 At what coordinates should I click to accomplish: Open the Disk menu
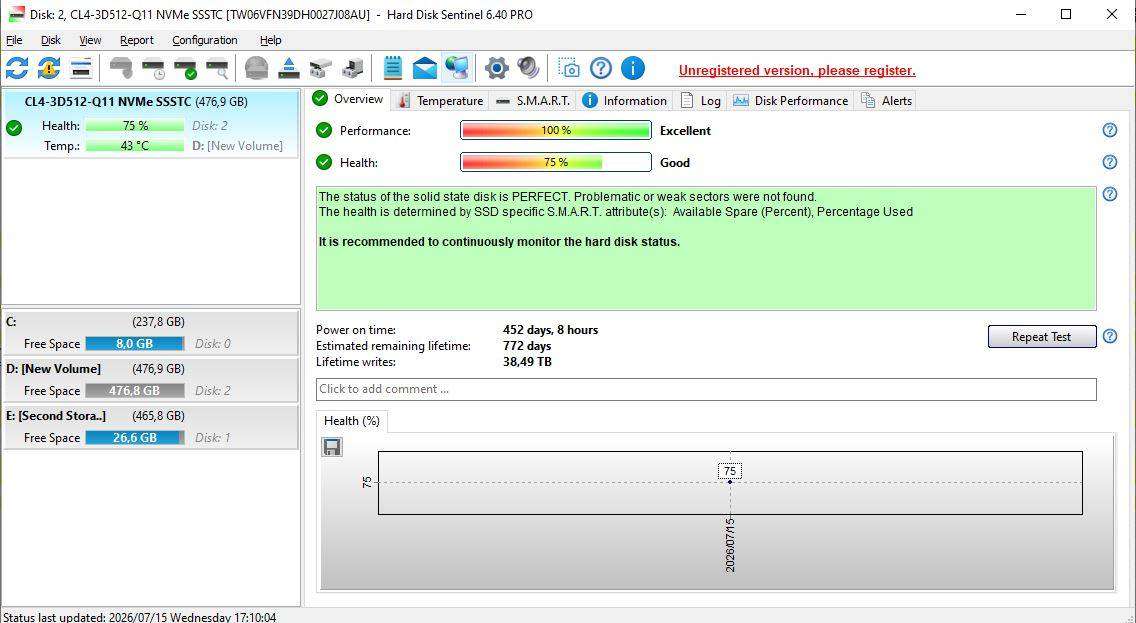click(x=51, y=41)
